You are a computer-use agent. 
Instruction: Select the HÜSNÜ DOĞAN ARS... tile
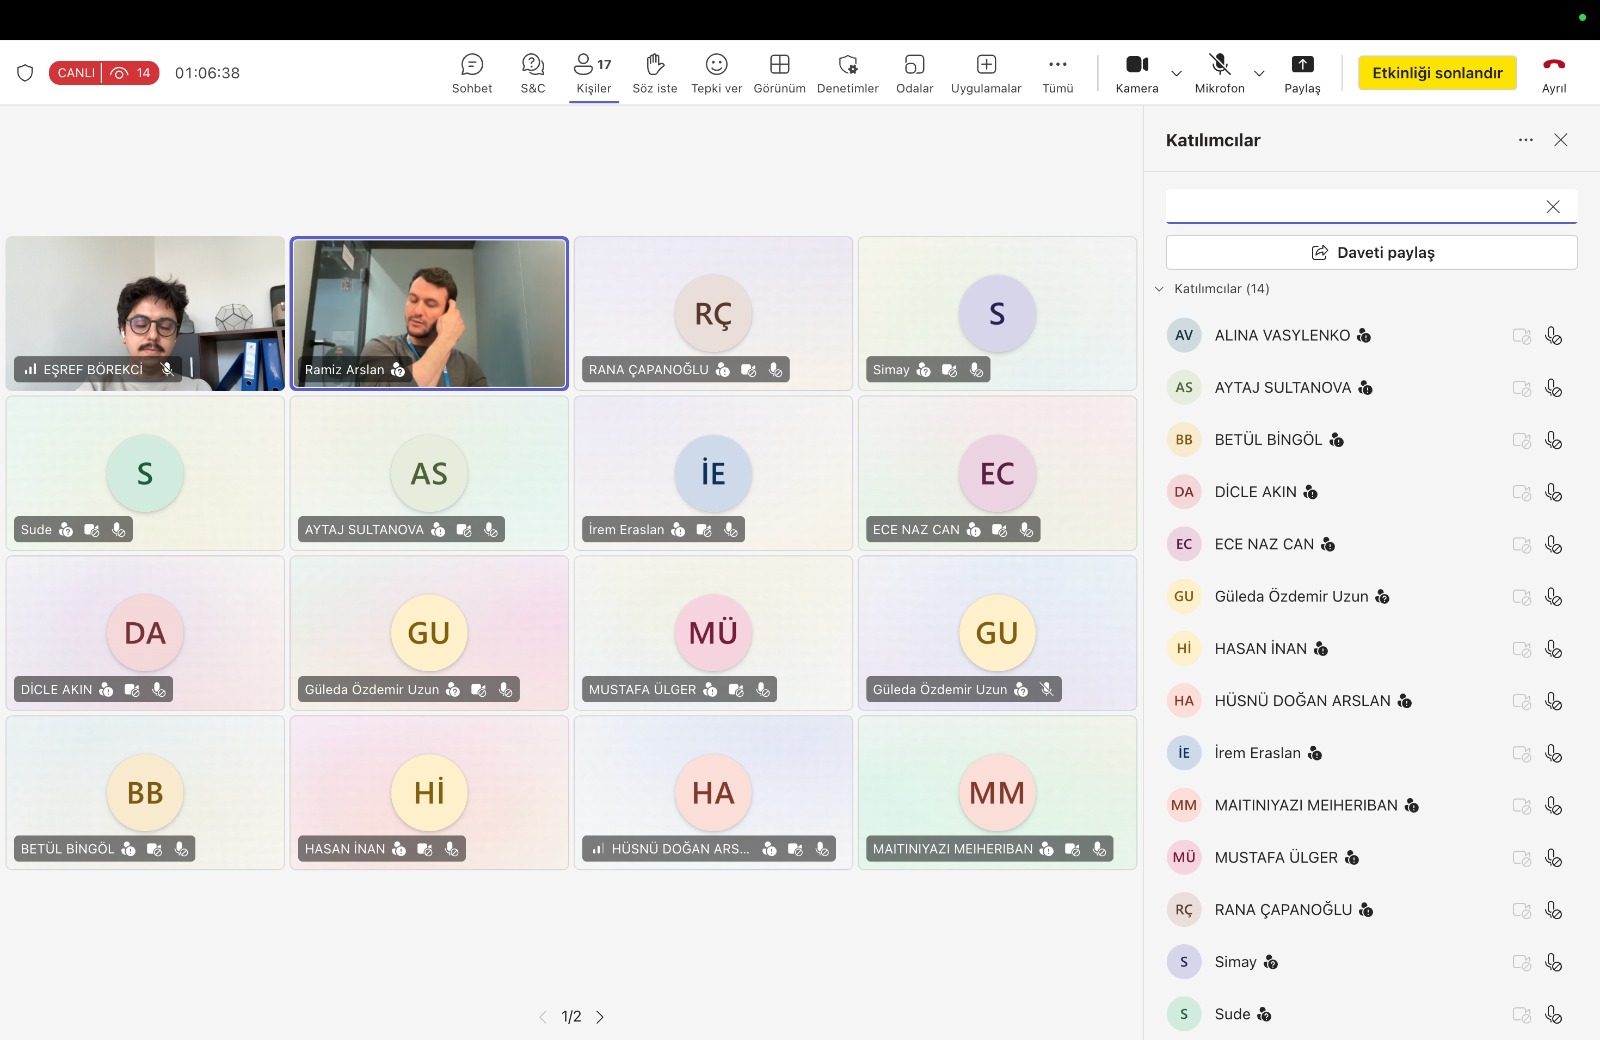(713, 792)
